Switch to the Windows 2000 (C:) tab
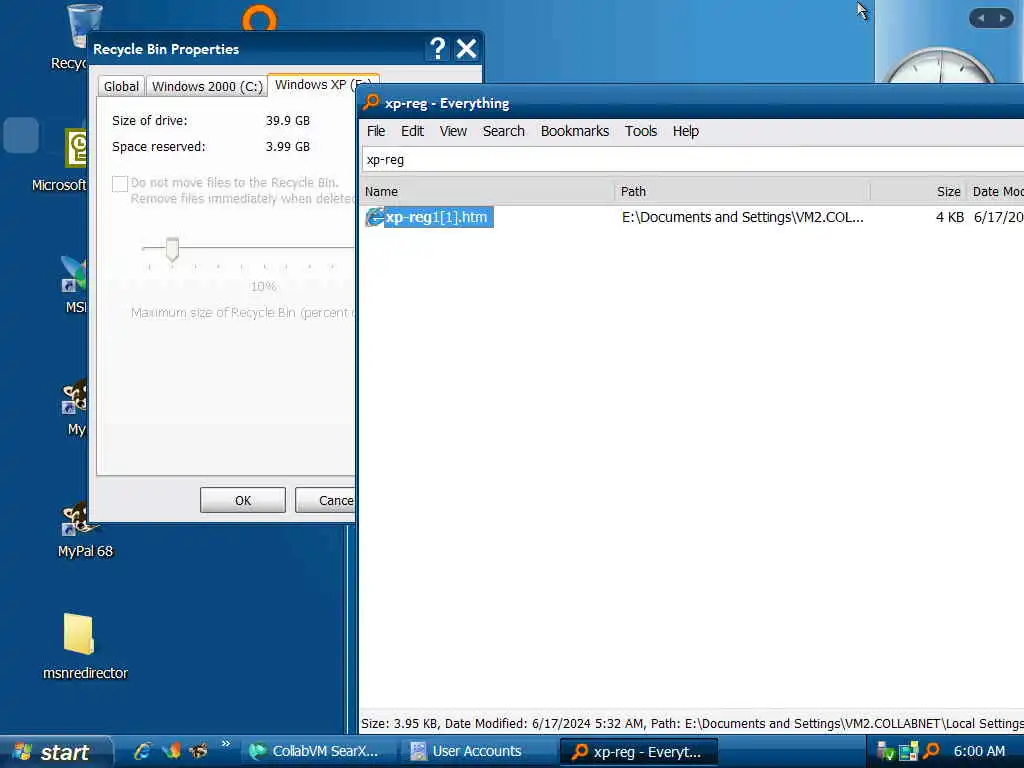The image size is (1024, 768). click(207, 87)
